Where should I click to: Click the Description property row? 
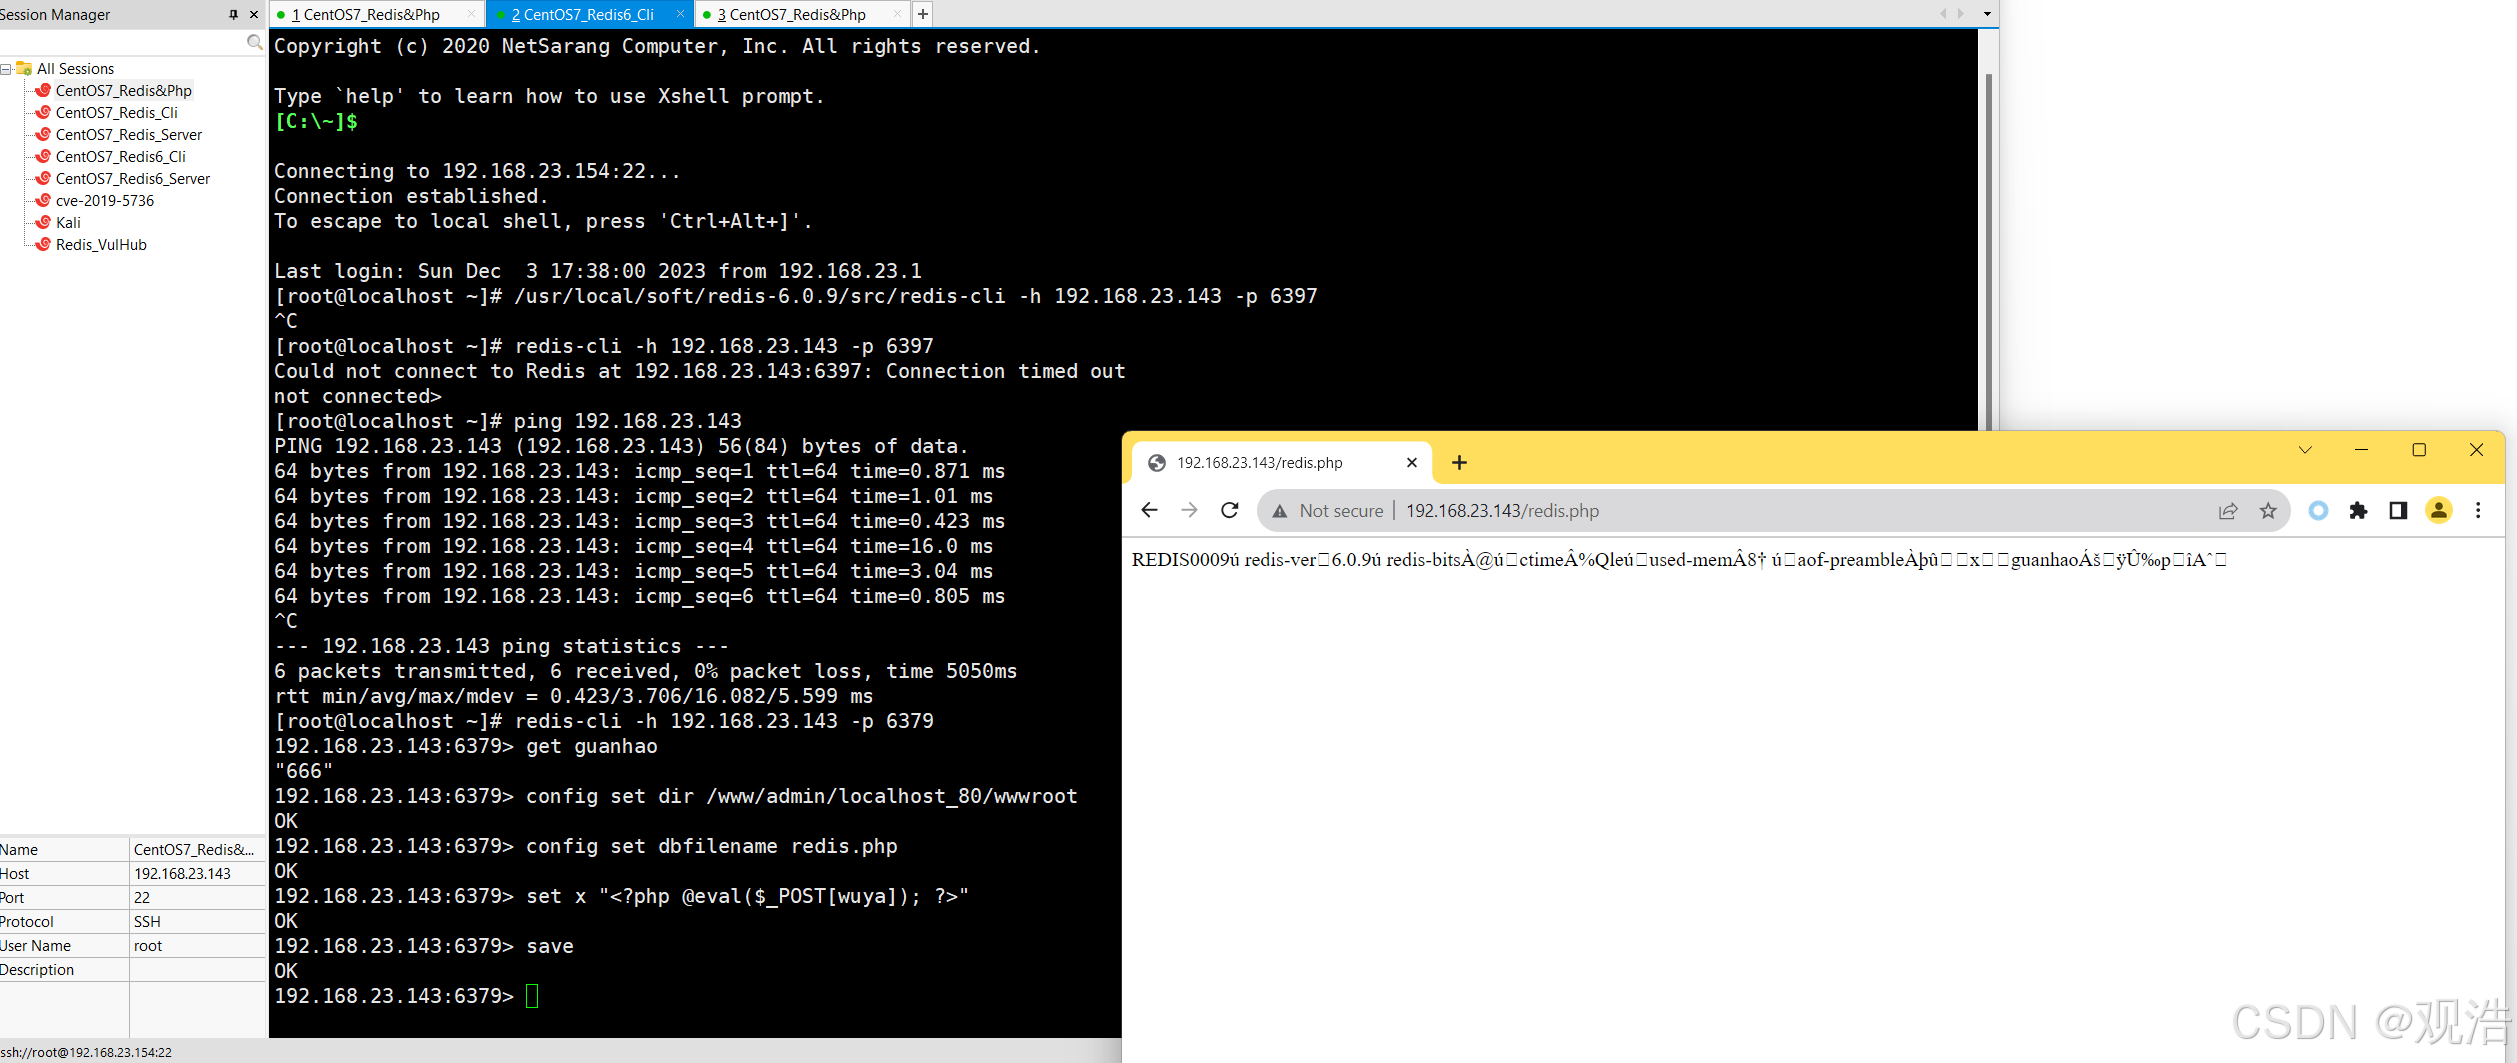click(133, 970)
